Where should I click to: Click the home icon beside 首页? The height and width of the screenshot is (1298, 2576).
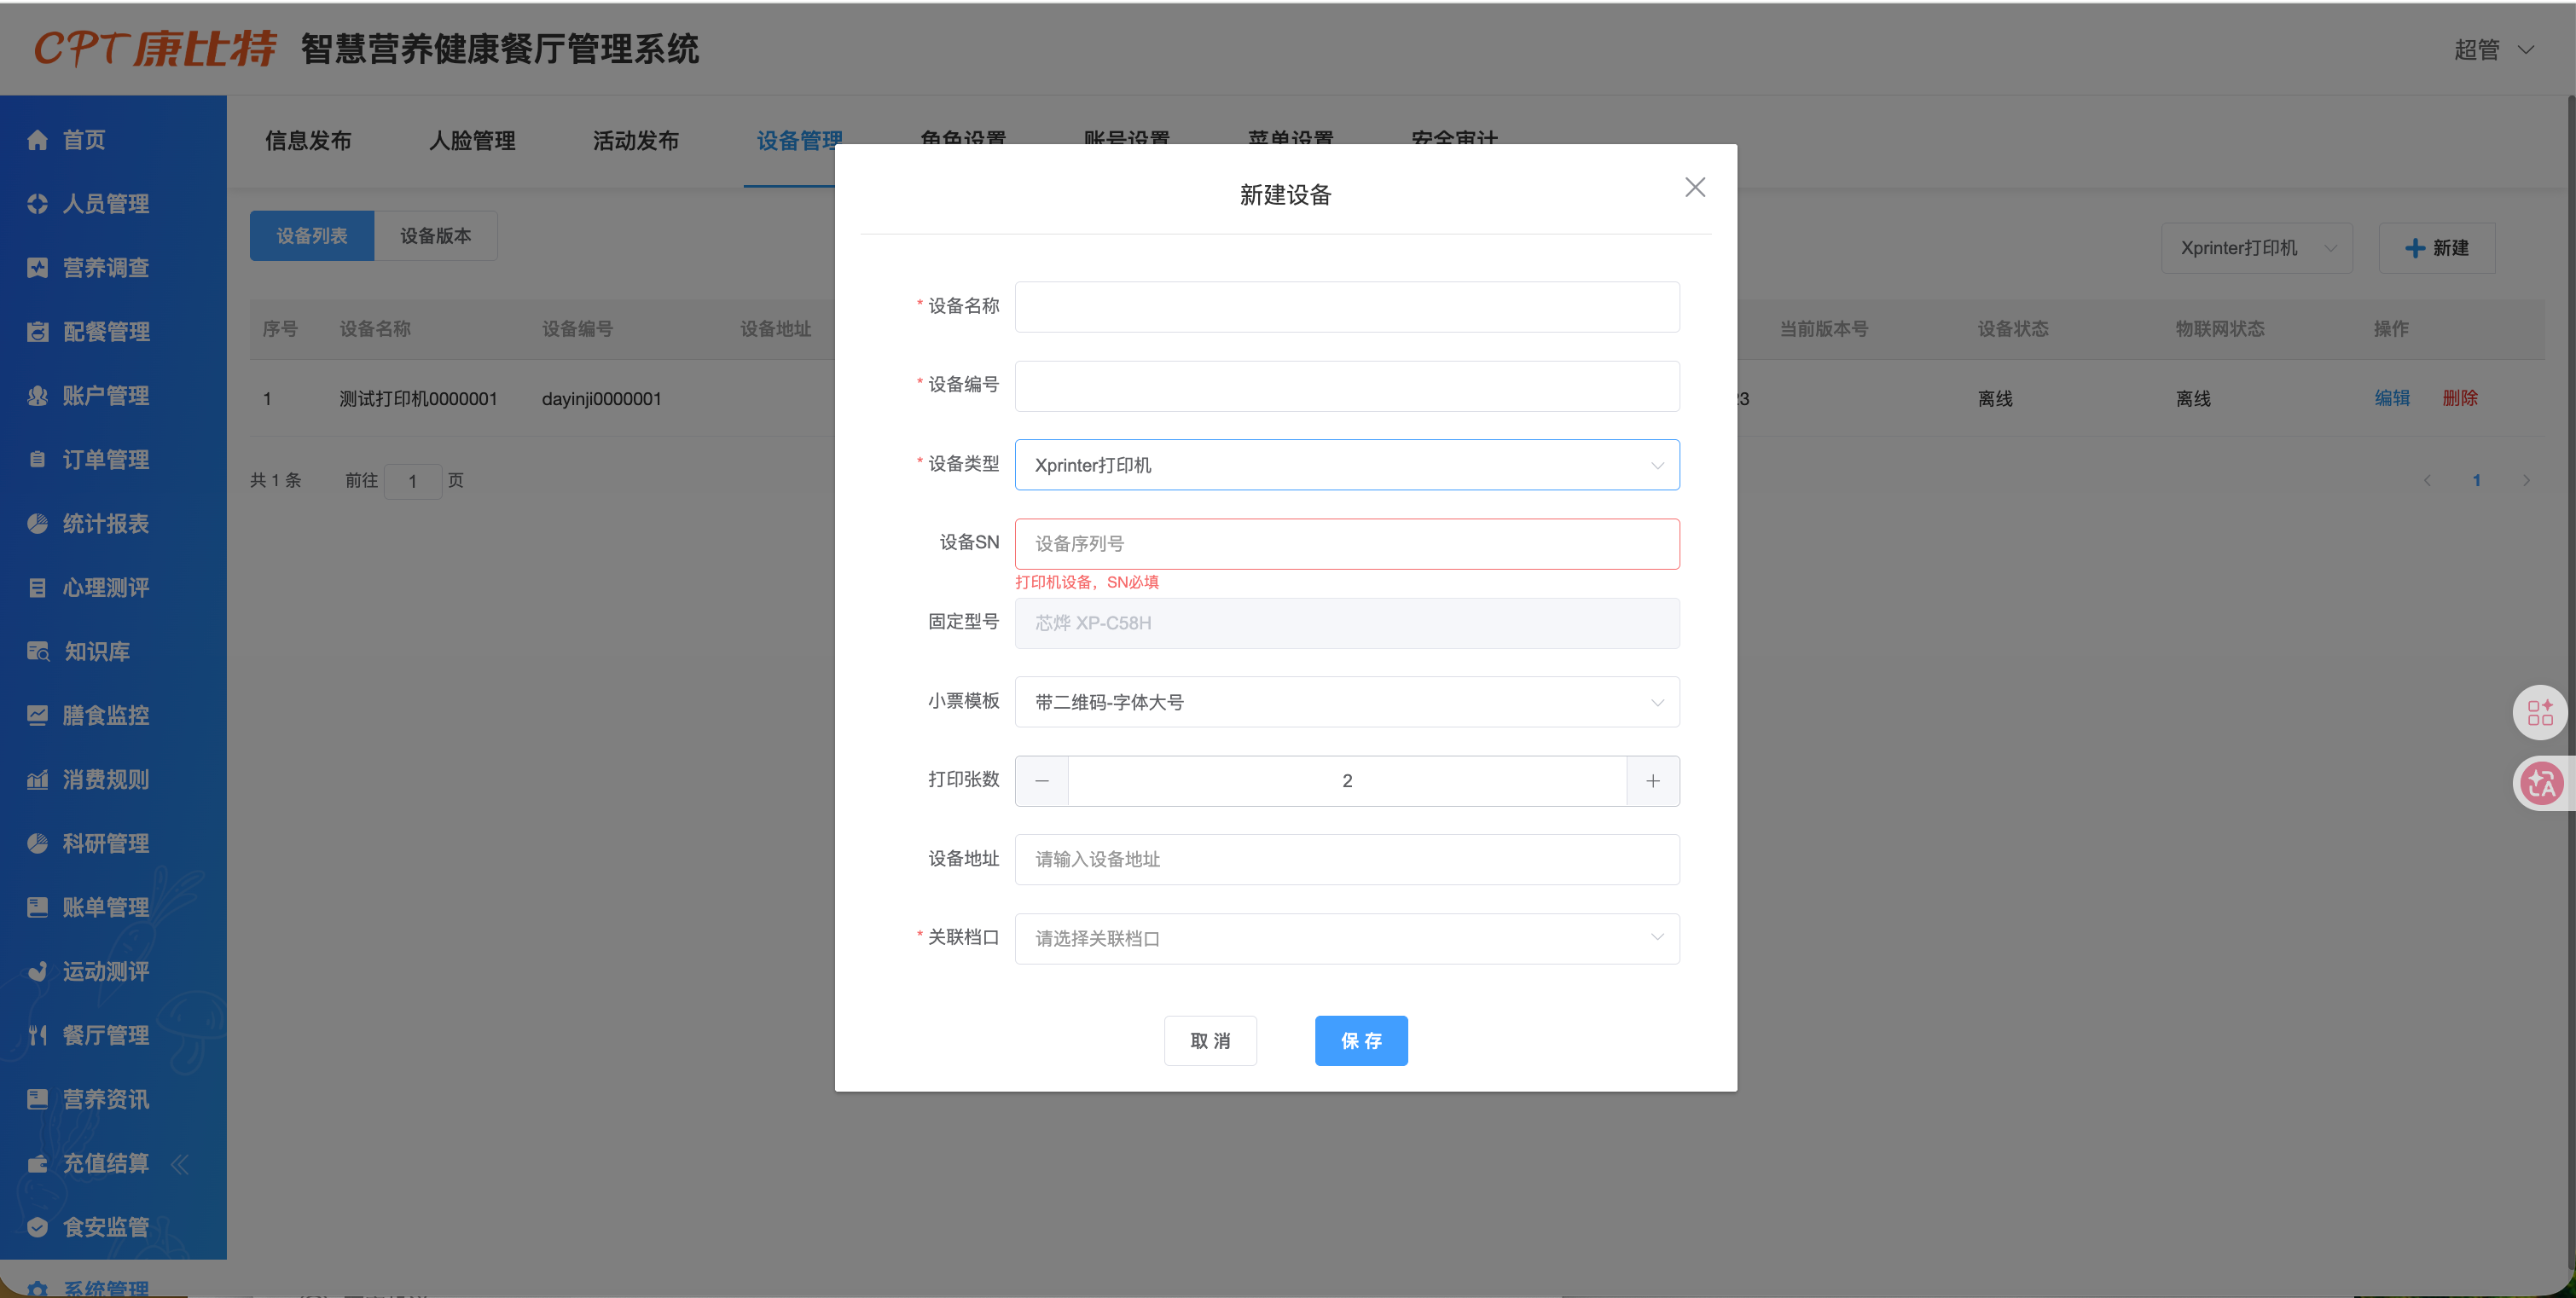[x=37, y=140]
